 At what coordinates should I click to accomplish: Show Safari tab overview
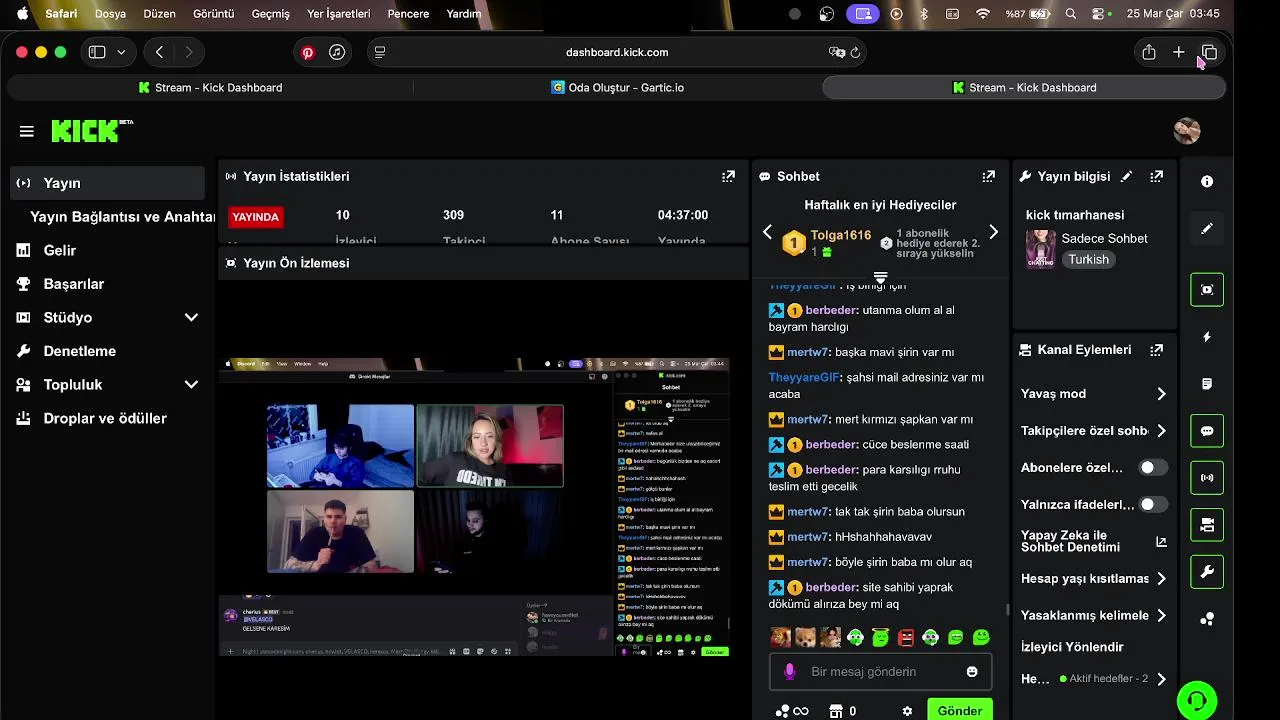pos(1209,52)
